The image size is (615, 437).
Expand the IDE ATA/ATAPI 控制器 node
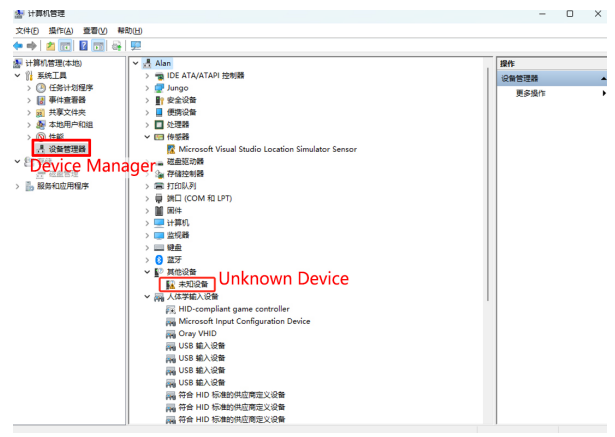[x=147, y=76]
